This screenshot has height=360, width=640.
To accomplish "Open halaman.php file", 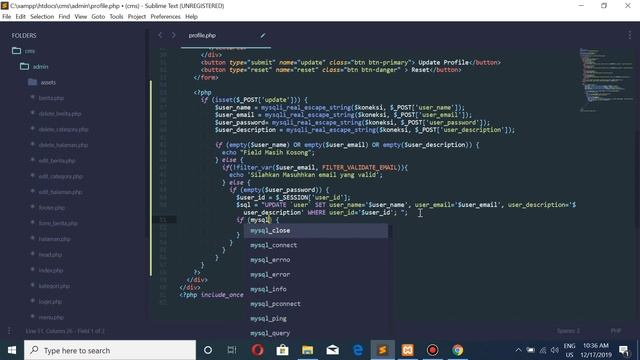I will pyautogui.click(x=54, y=239).
